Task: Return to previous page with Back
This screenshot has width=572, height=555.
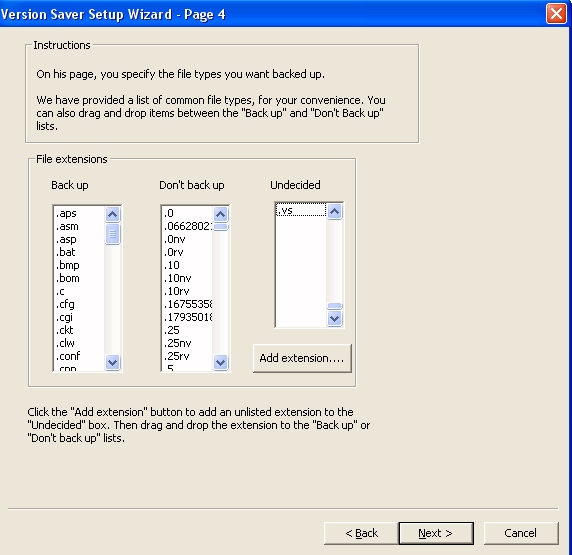Action: pyautogui.click(x=361, y=533)
